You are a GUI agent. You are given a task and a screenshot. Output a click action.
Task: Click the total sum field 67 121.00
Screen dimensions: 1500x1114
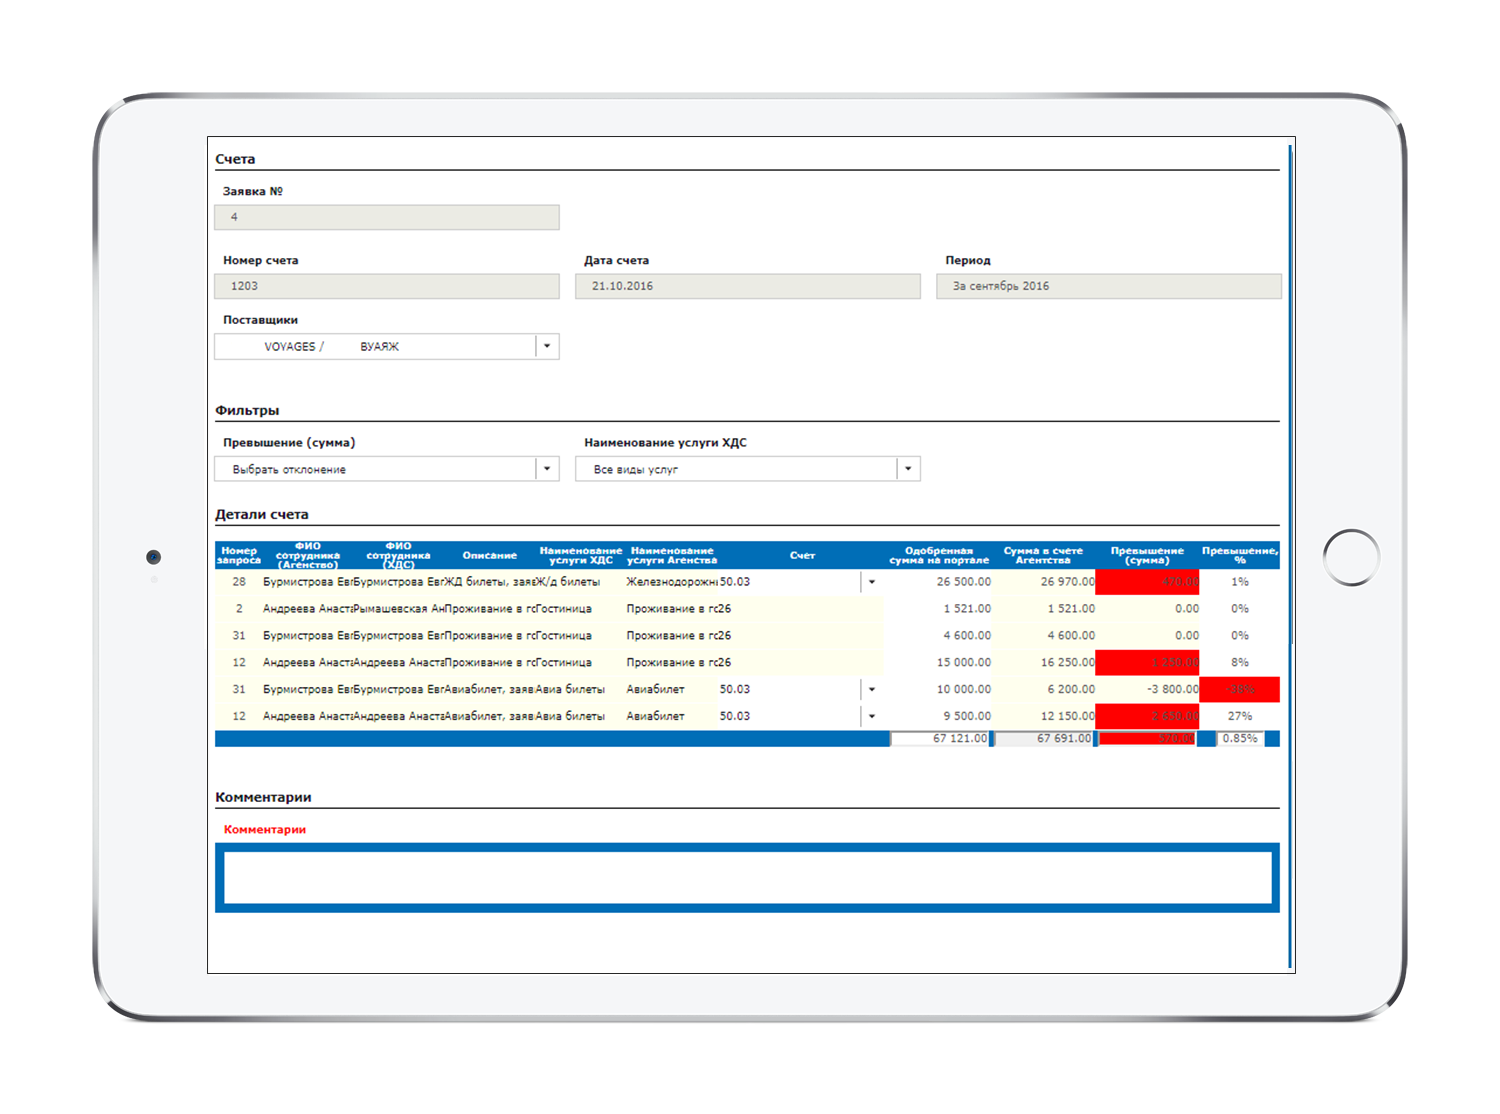[940, 739]
